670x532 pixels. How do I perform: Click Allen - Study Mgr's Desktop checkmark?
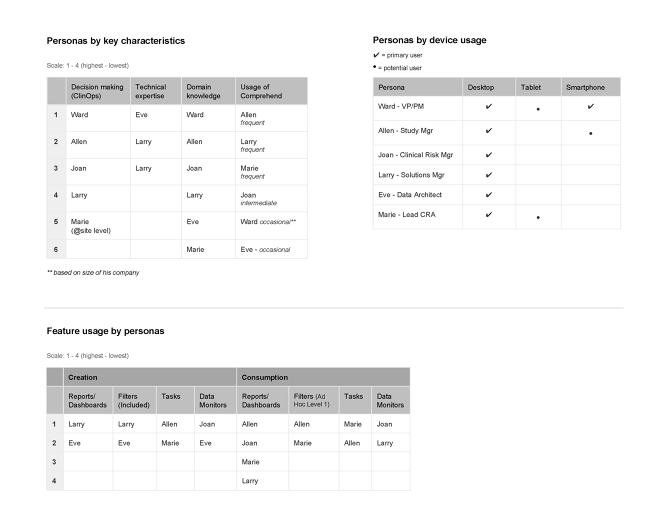488,131
